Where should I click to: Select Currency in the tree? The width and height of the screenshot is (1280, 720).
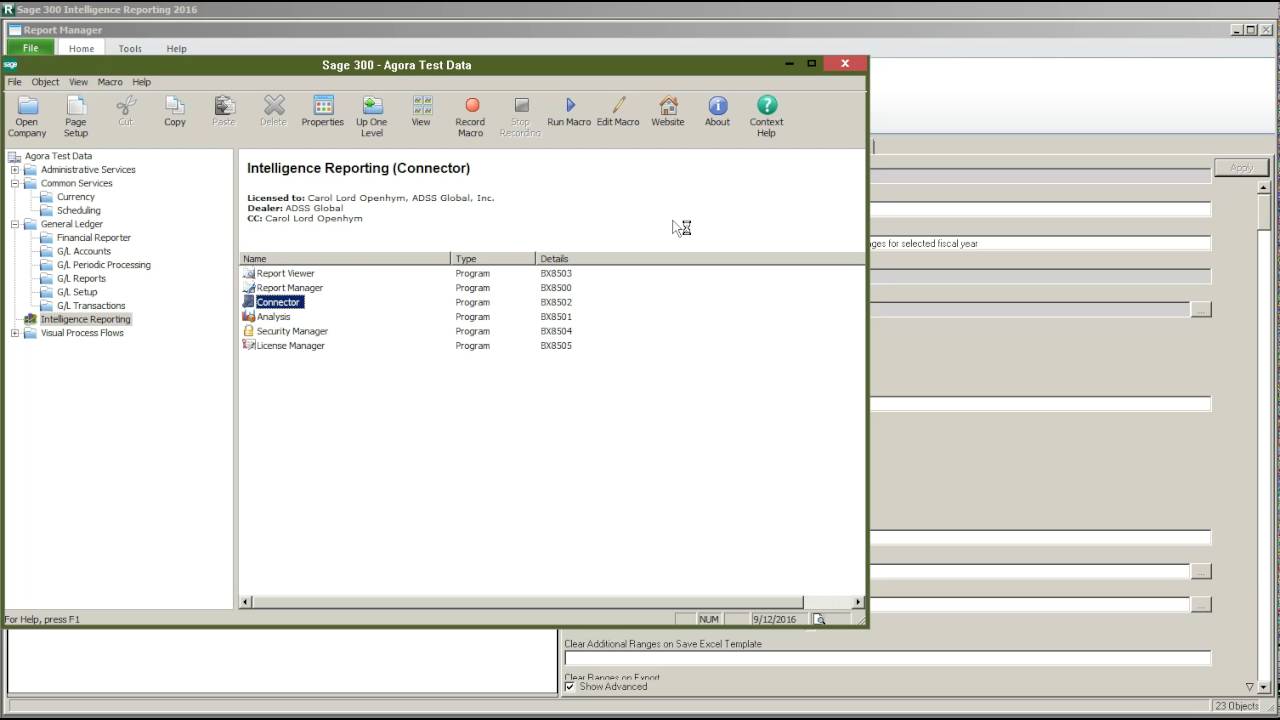[76, 197]
